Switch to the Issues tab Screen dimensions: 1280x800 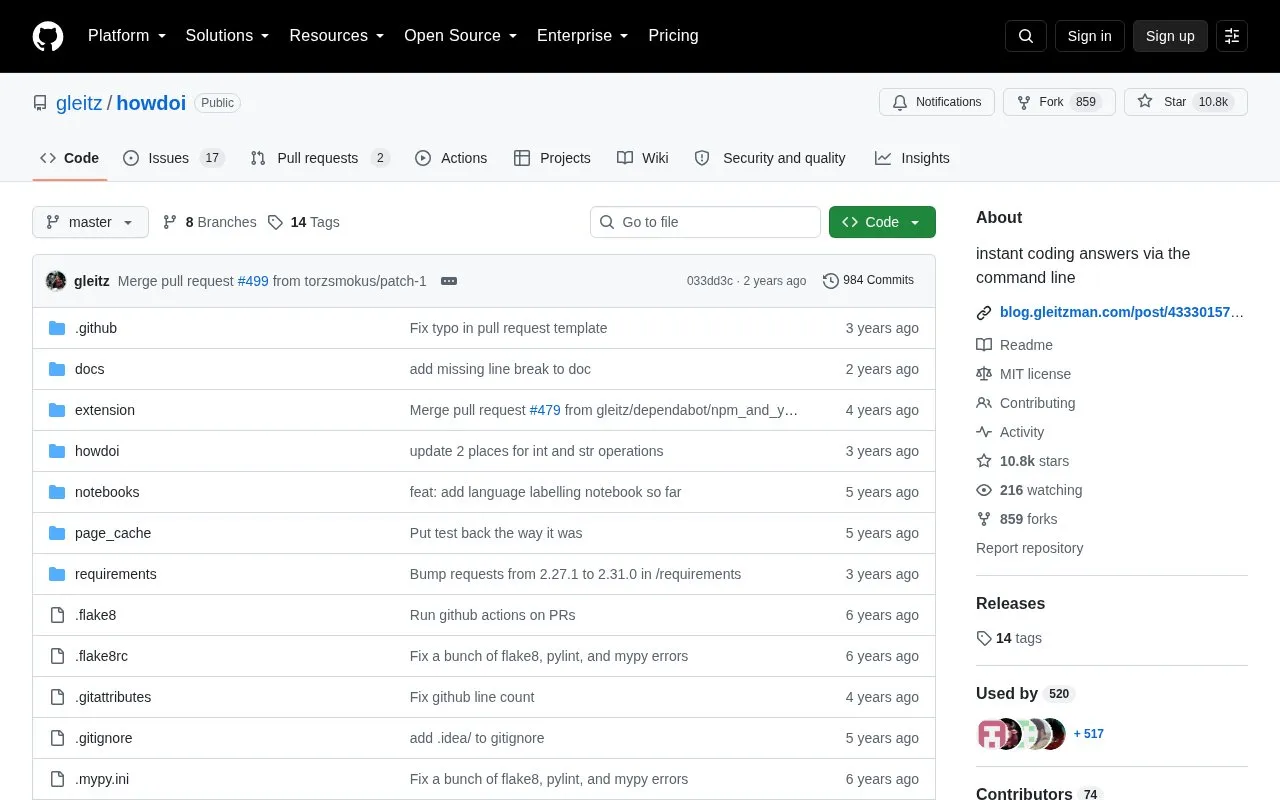(x=174, y=158)
